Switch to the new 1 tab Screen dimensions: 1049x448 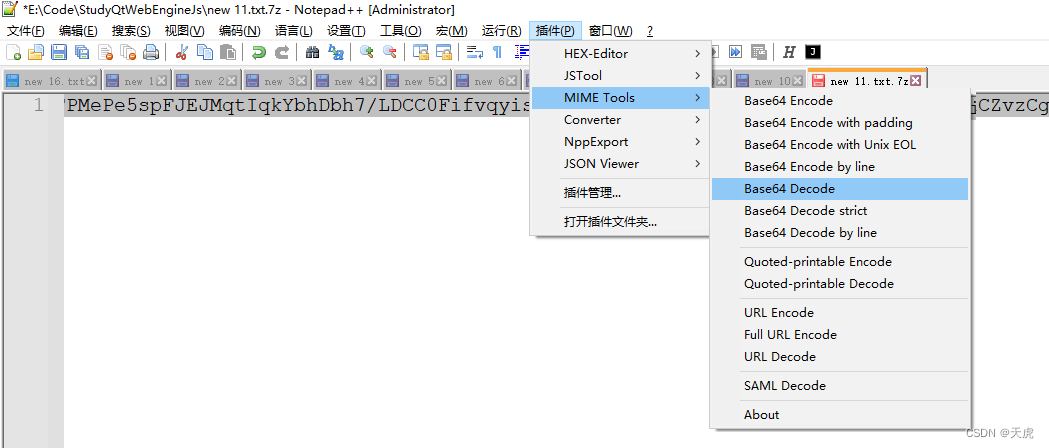[136, 80]
